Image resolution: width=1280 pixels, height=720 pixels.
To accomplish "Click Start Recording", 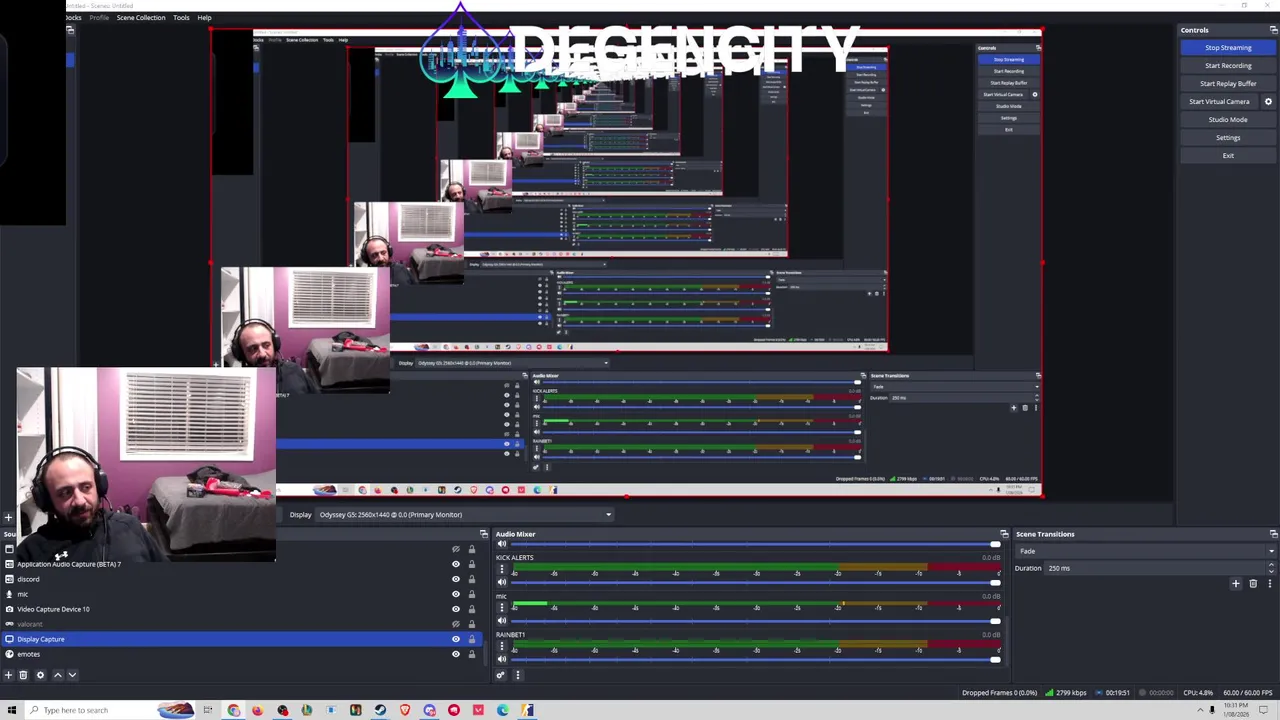I will [x=1228, y=66].
